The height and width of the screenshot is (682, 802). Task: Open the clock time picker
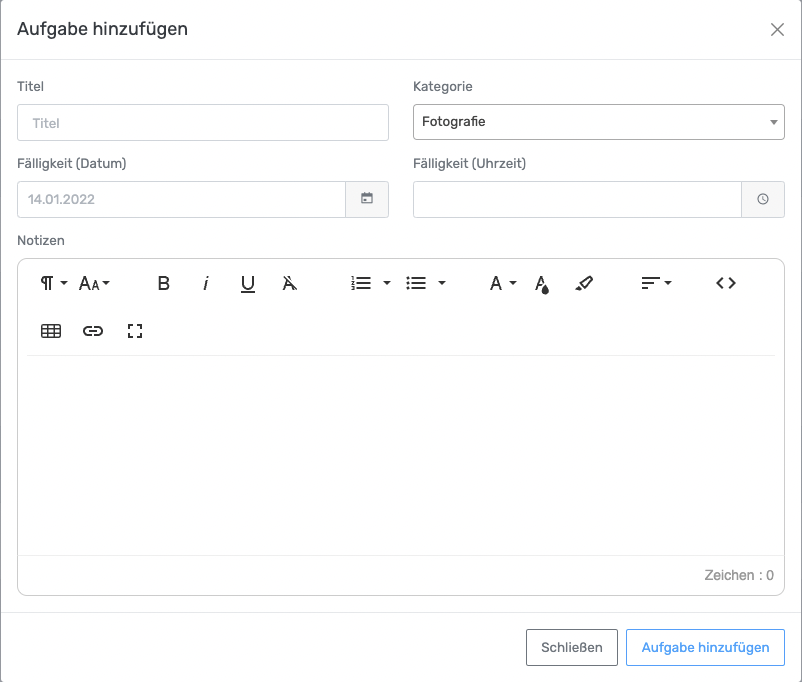click(763, 199)
